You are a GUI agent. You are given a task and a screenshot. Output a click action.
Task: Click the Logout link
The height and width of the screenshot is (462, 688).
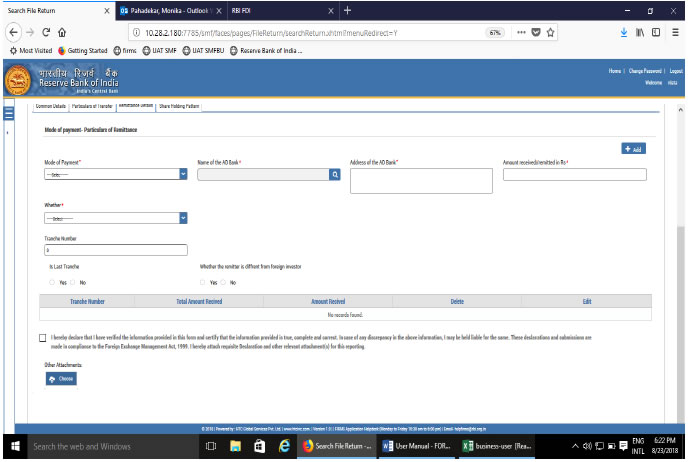coord(676,71)
